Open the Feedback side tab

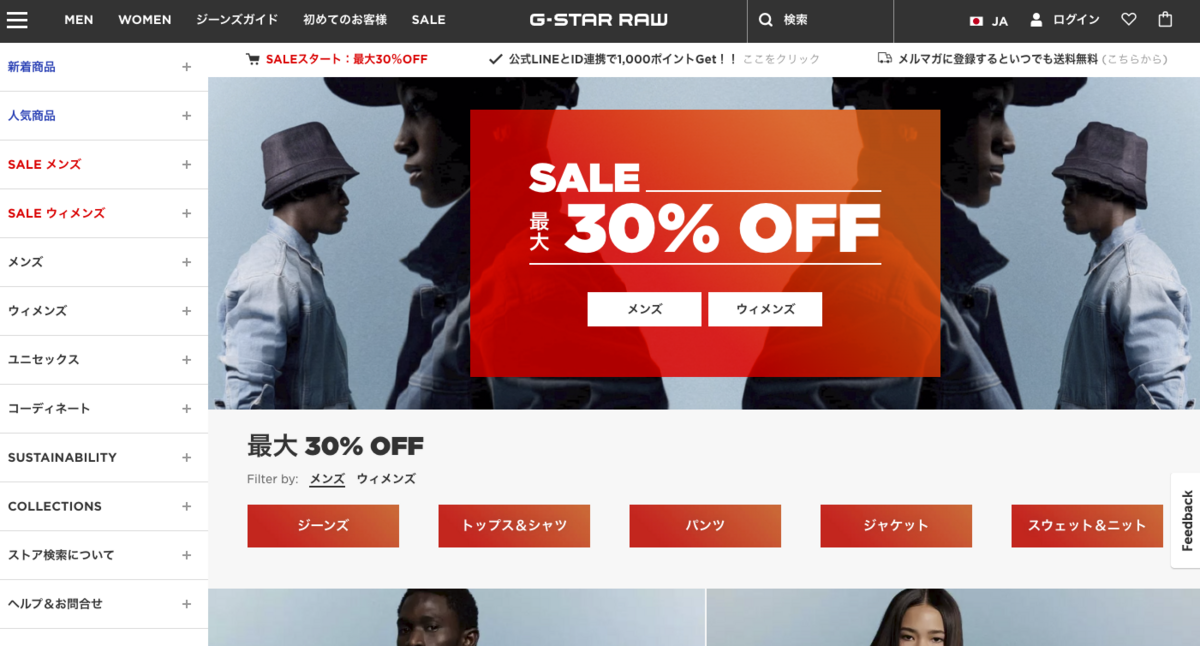coord(1186,520)
